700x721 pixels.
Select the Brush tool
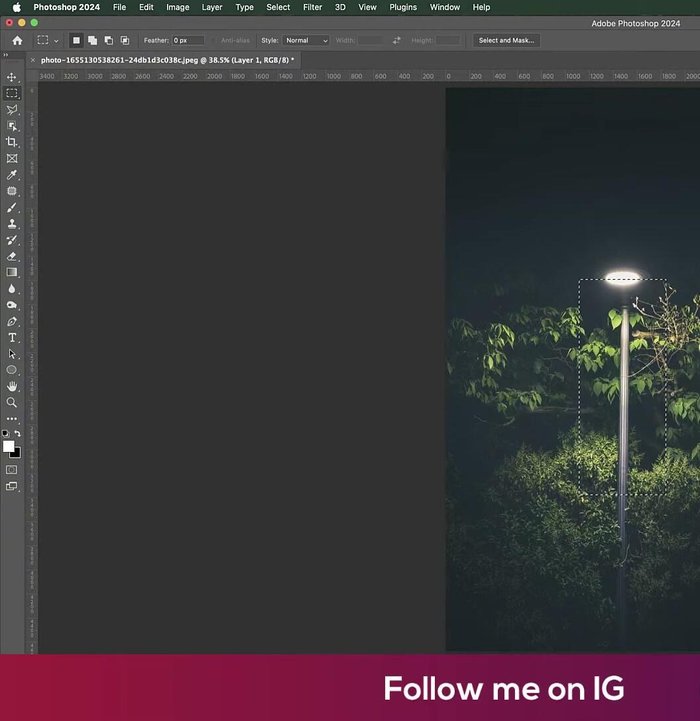click(x=12, y=207)
